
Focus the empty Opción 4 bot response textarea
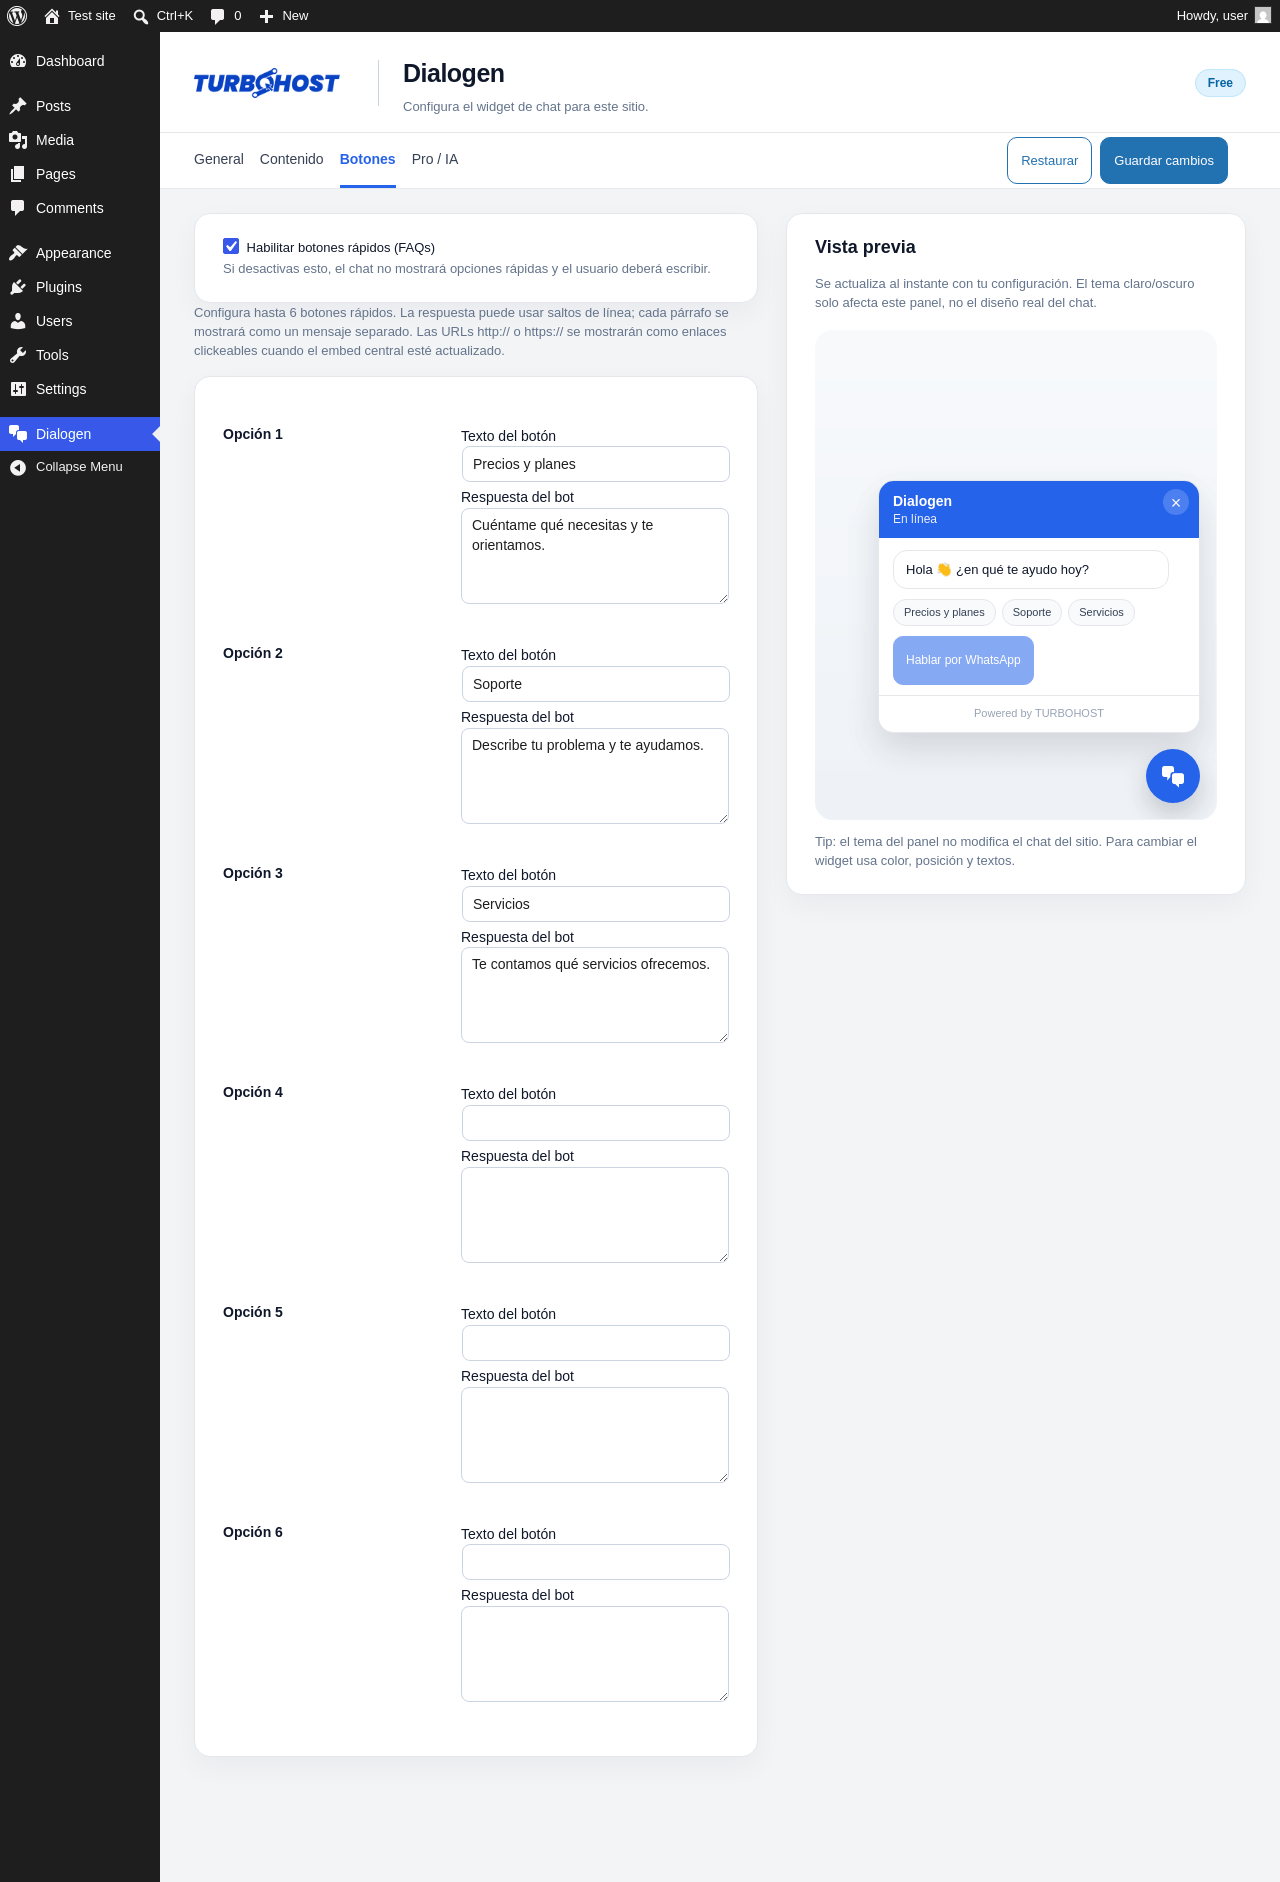click(x=595, y=1215)
